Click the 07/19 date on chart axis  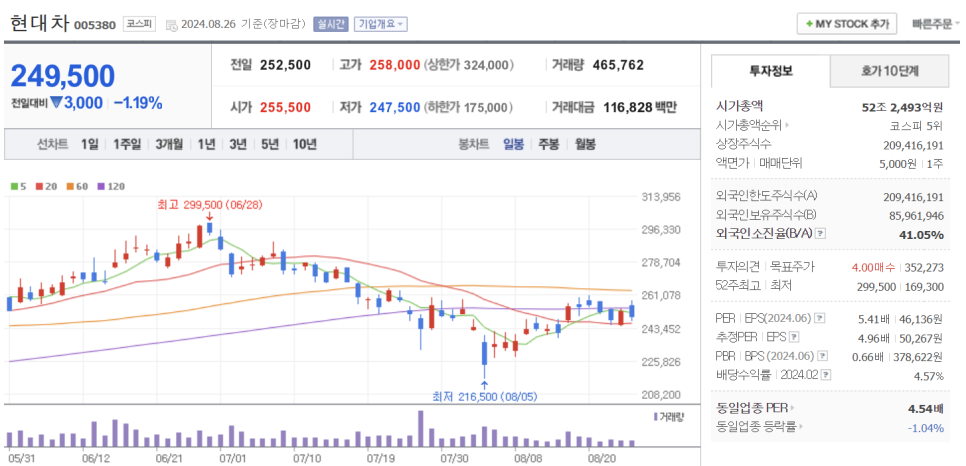[381, 458]
